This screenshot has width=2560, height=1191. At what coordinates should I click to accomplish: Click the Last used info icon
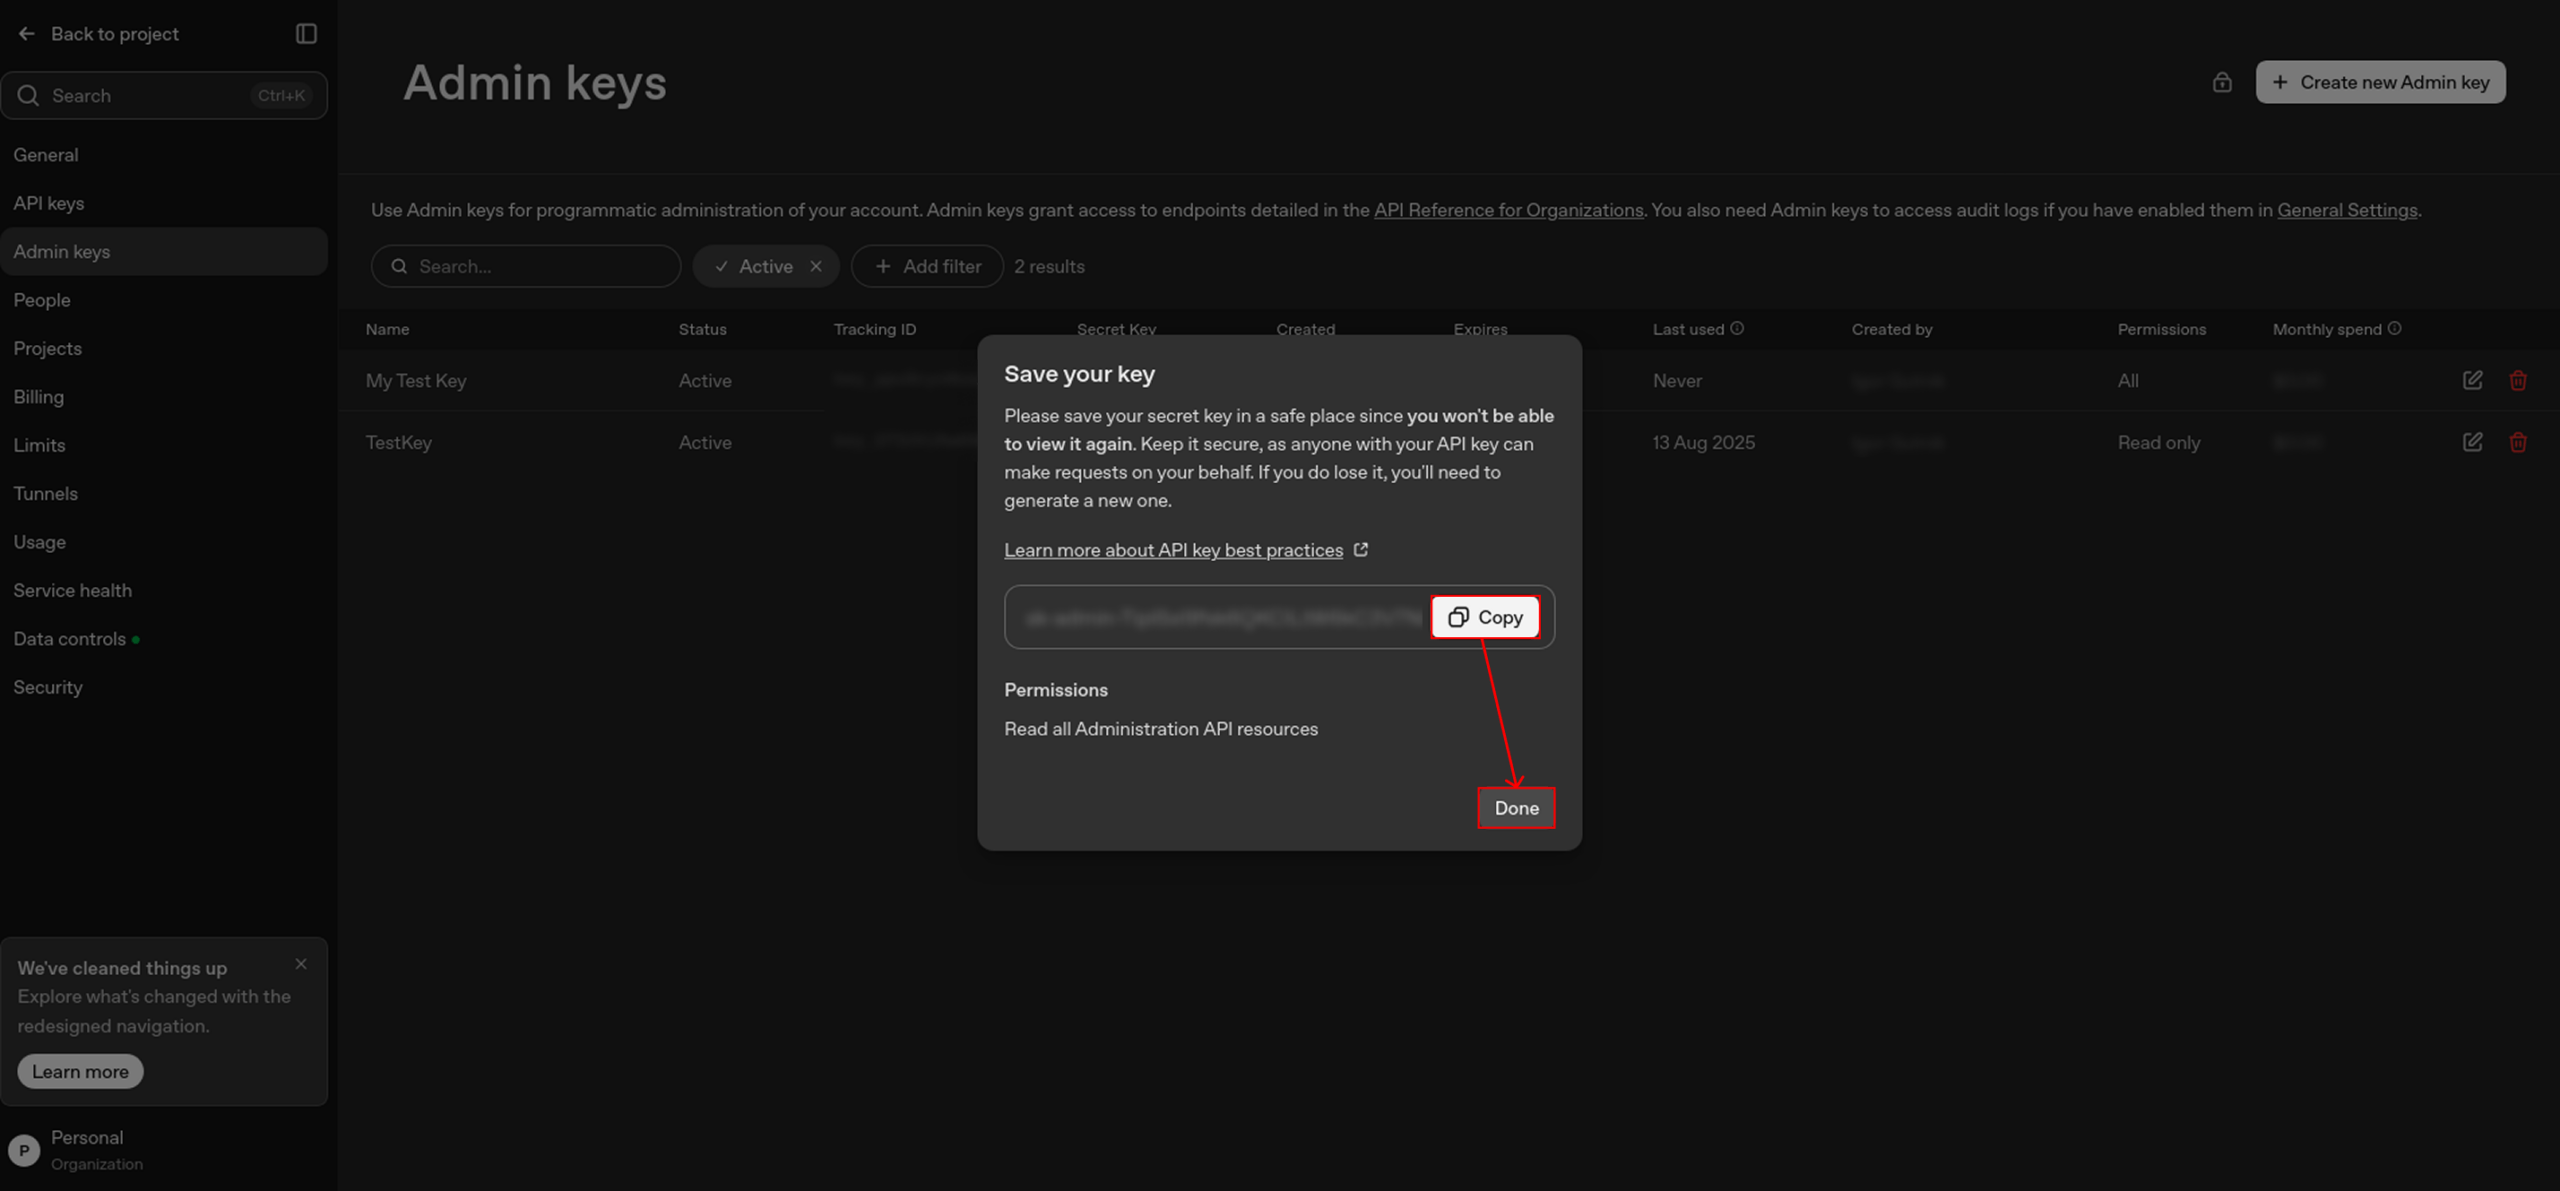tap(1737, 329)
